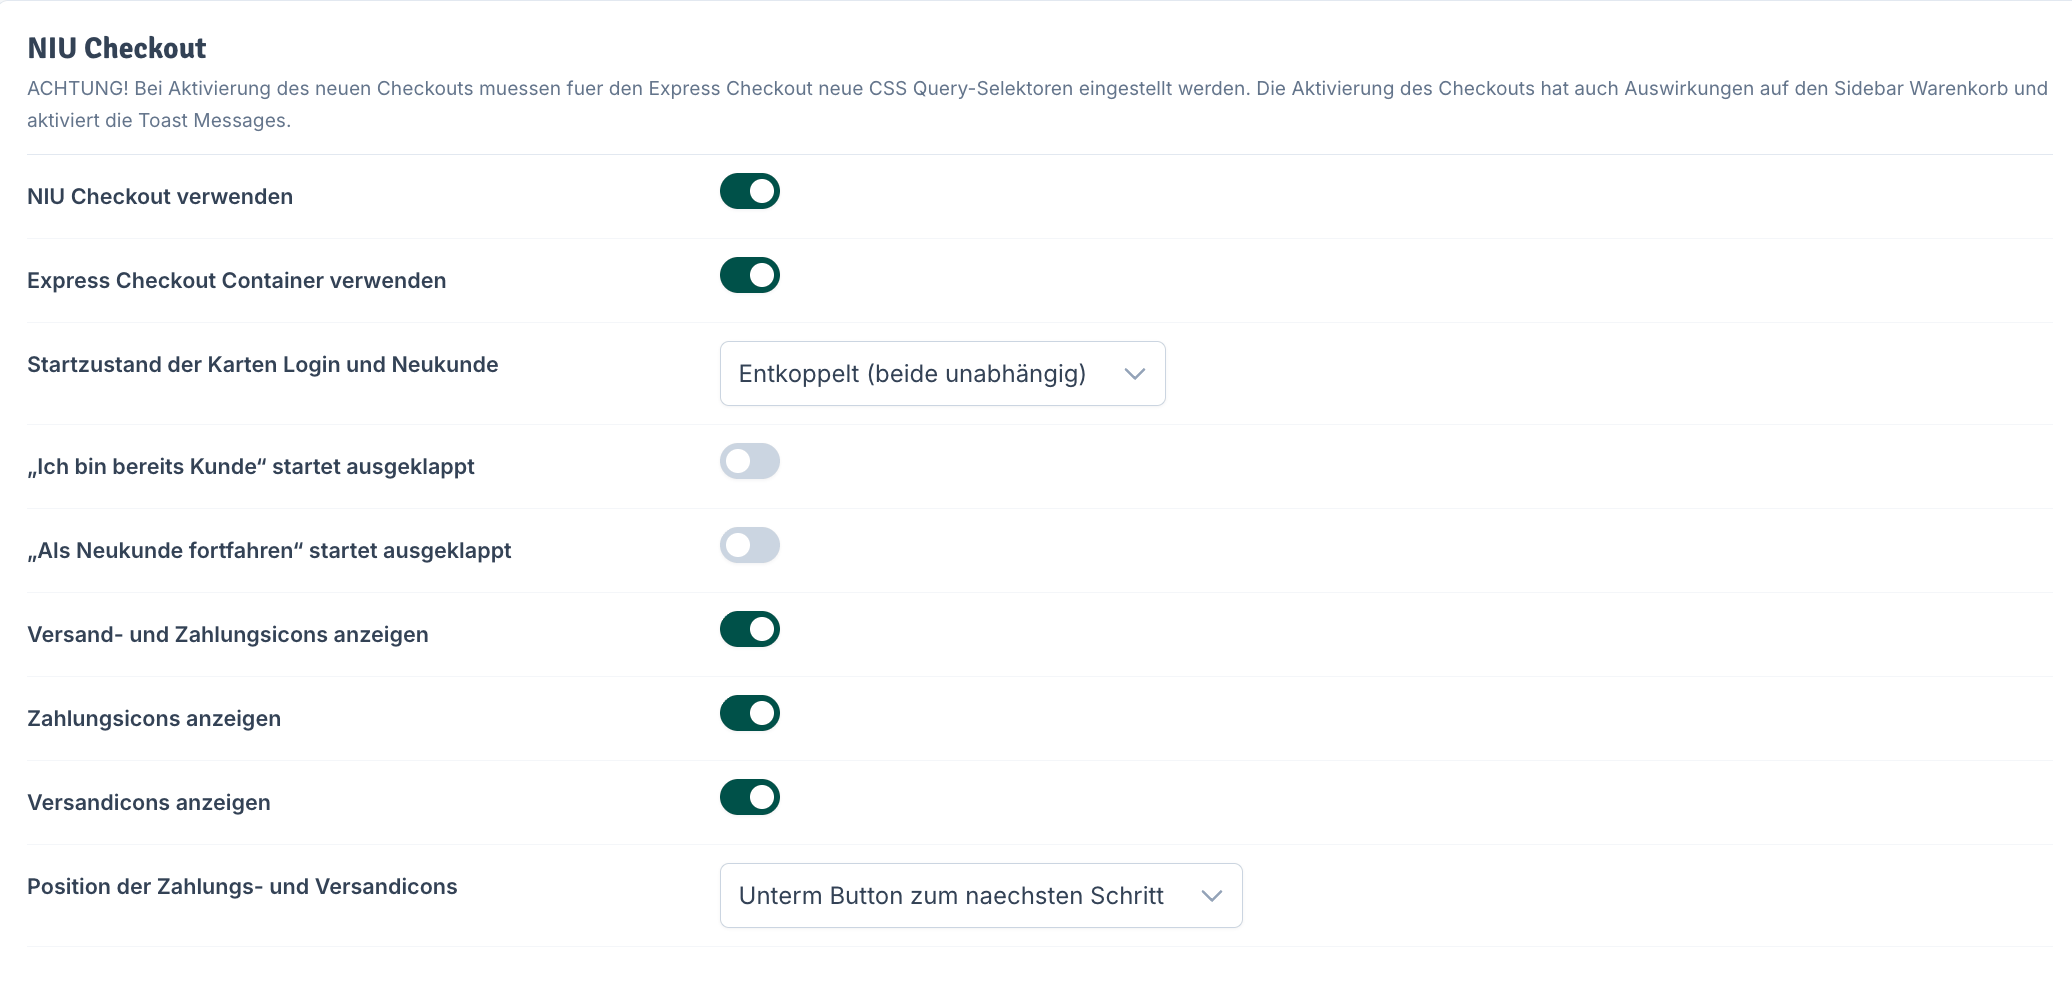
Task: Disable the NIU Checkout verwenden toggle
Action: click(750, 191)
